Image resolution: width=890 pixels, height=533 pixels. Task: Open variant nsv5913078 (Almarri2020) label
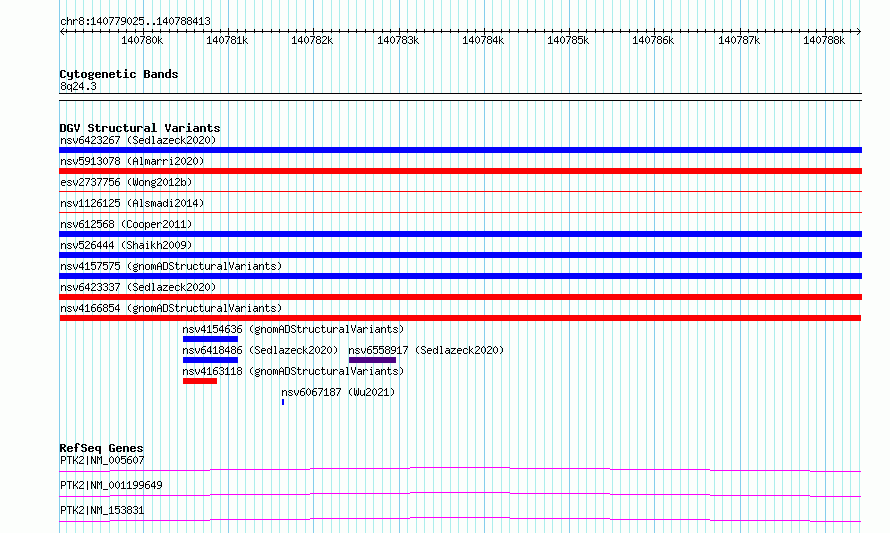pos(132,161)
